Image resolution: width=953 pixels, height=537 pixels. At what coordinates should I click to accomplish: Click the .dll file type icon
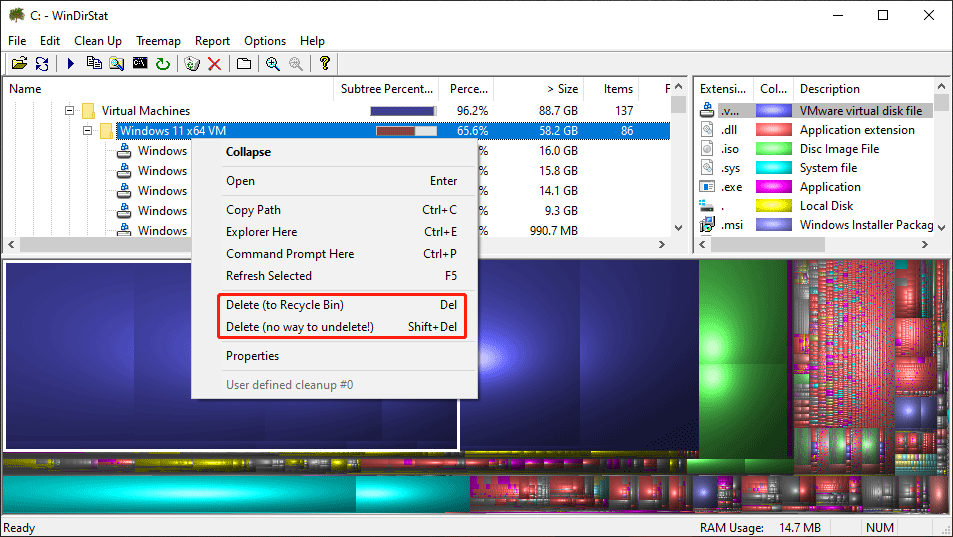pos(707,129)
